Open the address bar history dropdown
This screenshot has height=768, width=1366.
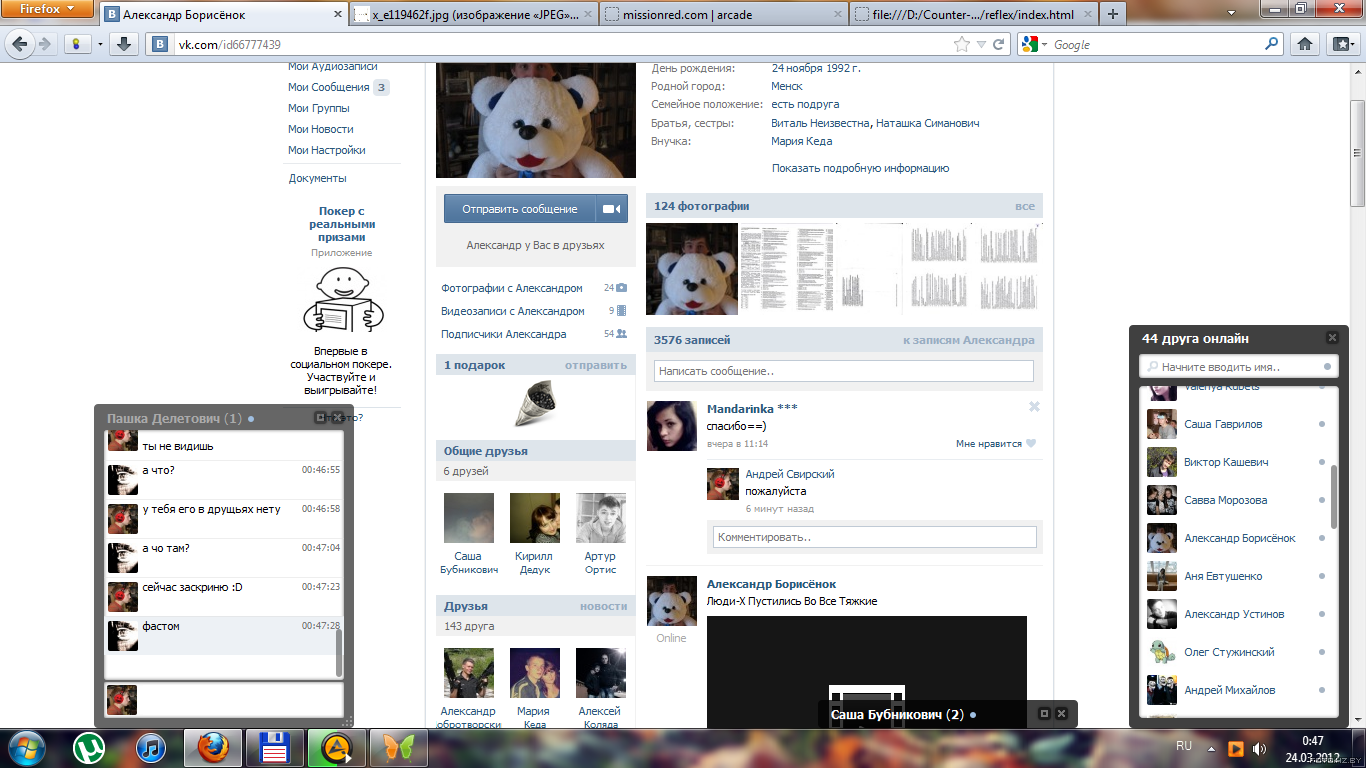click(x=982, y=44)
